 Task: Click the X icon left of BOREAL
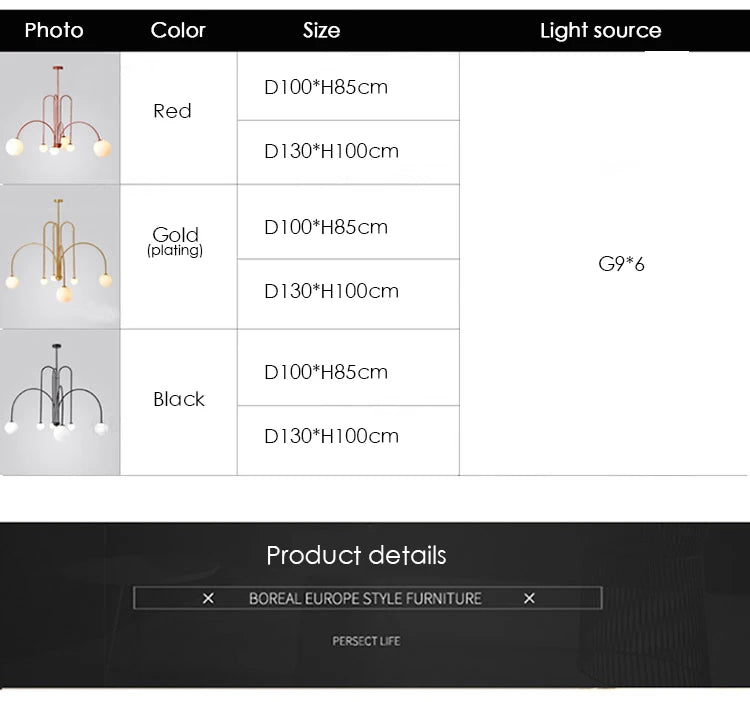click(208, 598)
